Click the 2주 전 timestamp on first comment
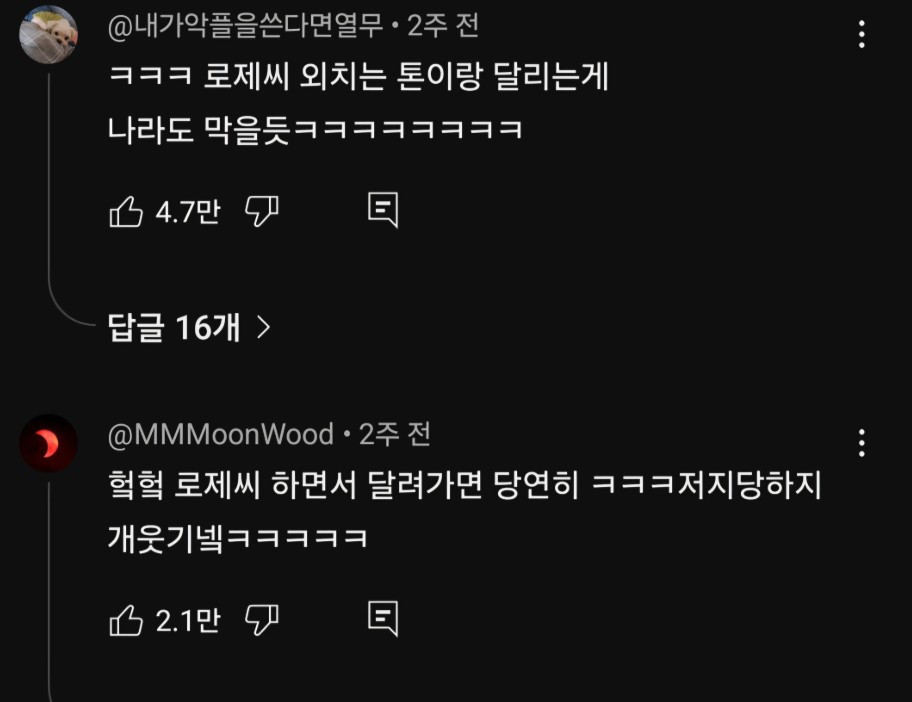Viewport: 912px width, 702px height. [x=443, y=26]
